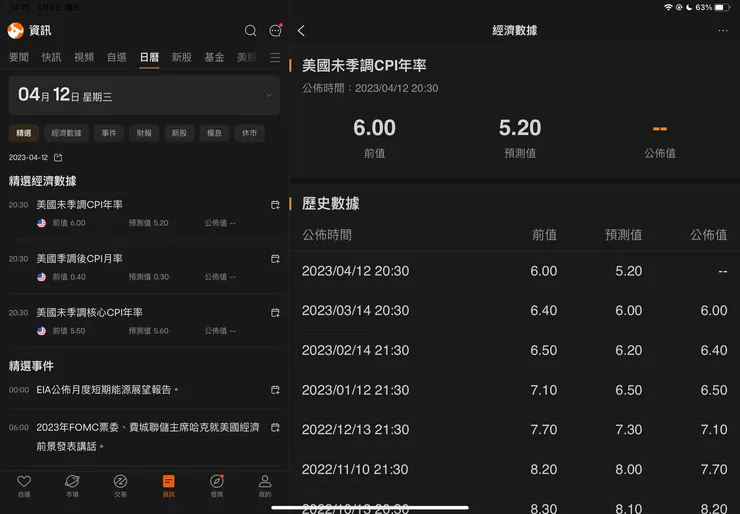Select the 新股 filter chip
The width and height of the screenshot is (740, 514).
tap(179, 133)
